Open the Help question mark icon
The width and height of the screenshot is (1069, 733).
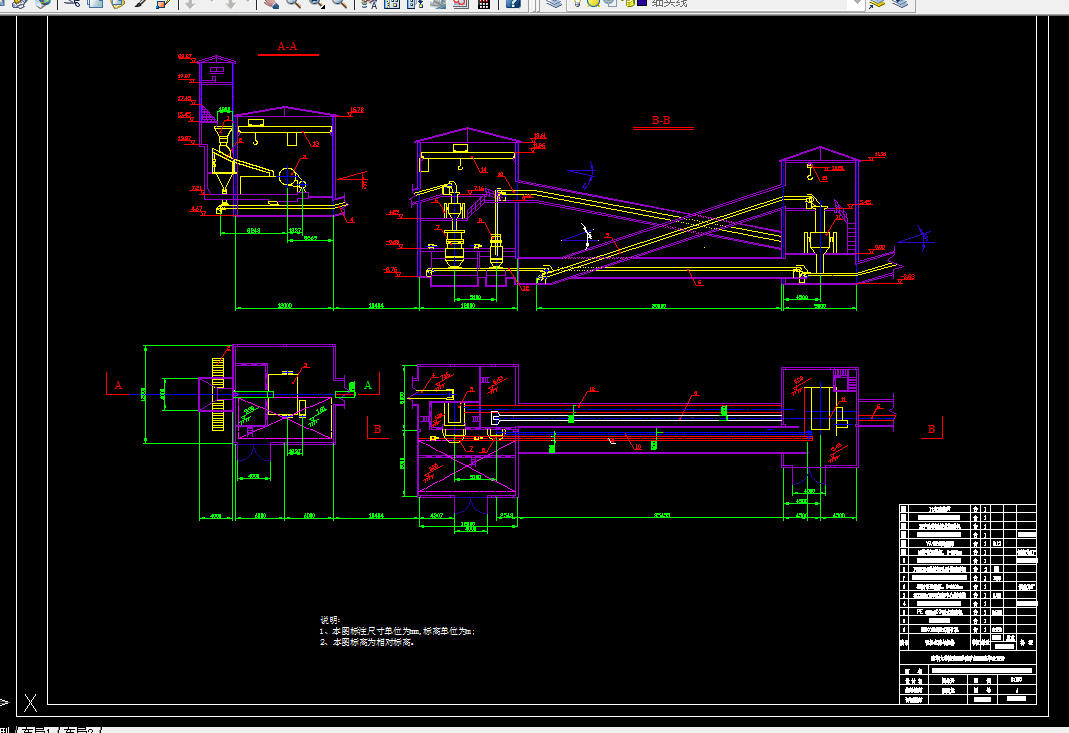513,3
